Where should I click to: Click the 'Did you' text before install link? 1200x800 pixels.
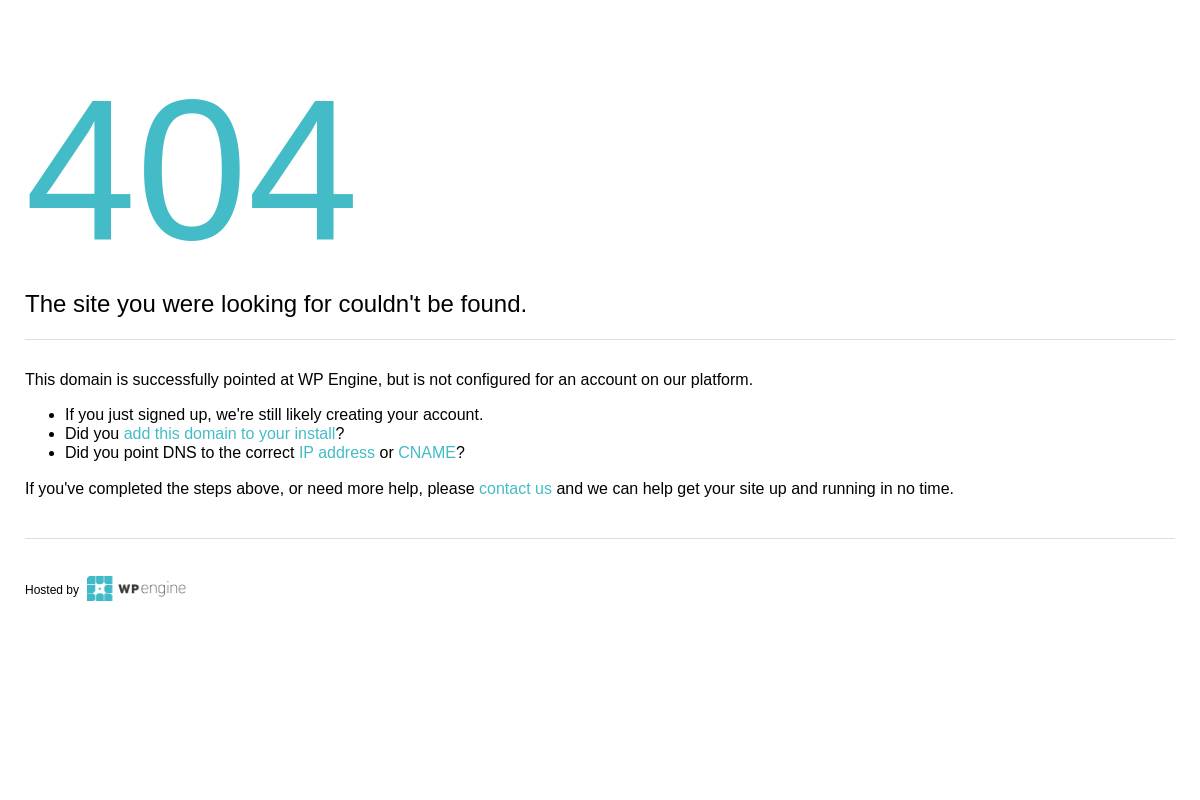click(92, 433)
